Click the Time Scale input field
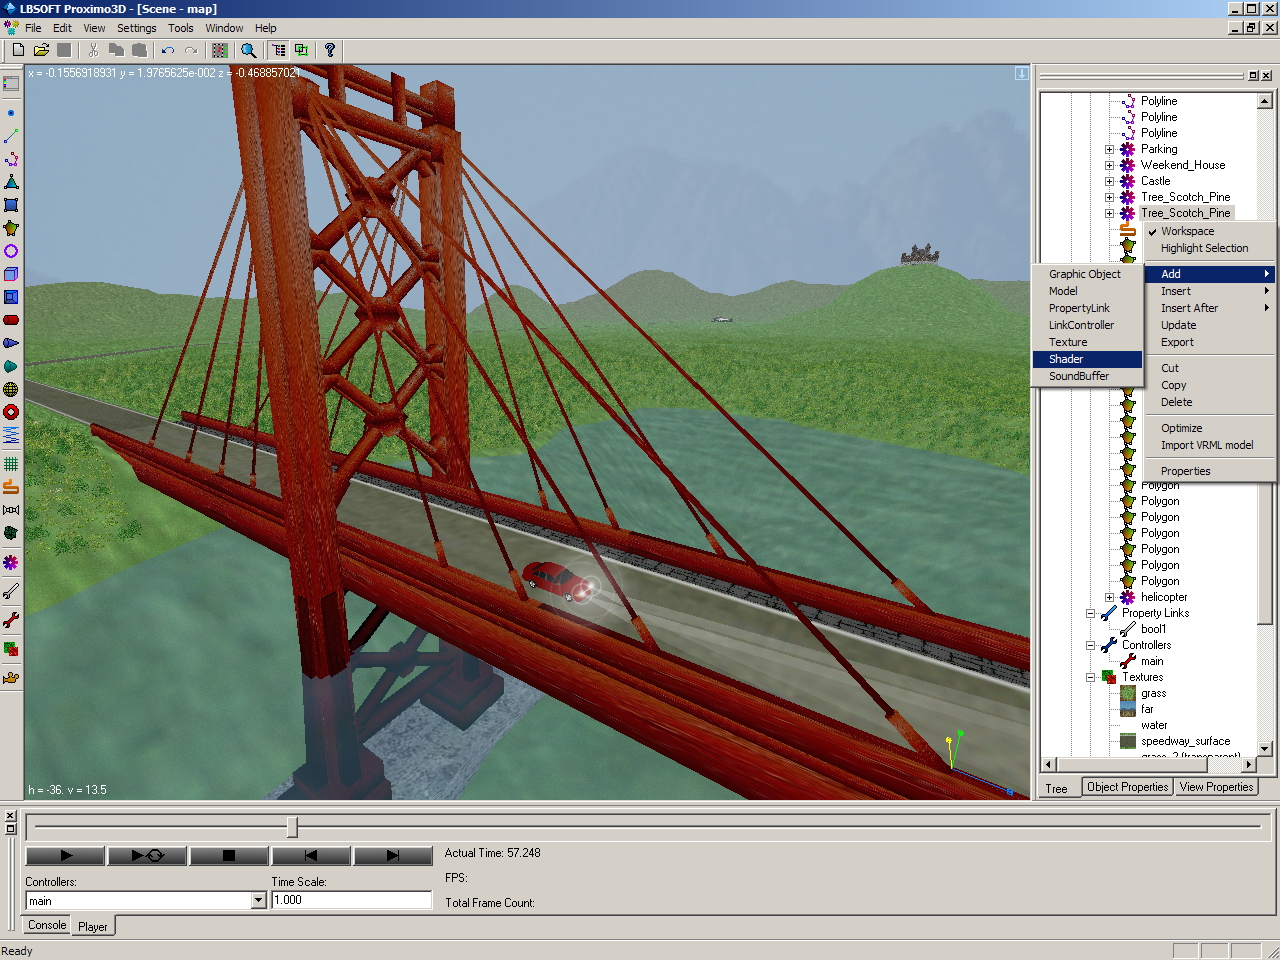This screenshot has height=960, width=1280. point(351,900)
